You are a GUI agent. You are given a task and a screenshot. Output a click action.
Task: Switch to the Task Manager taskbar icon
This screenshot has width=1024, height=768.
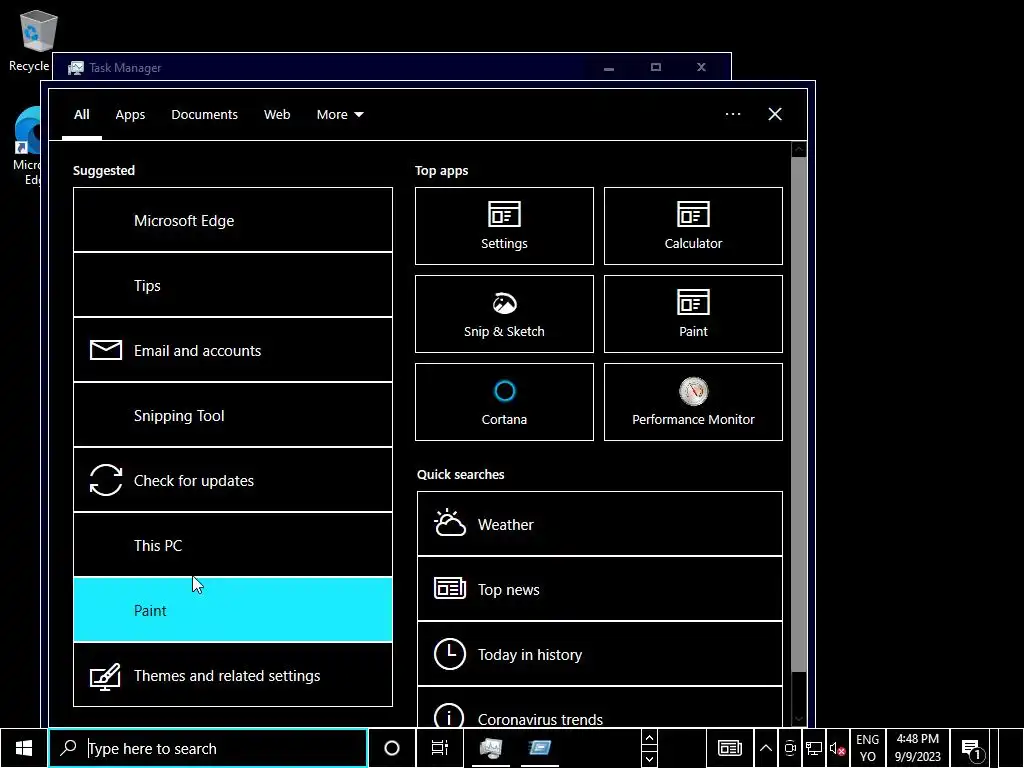[x=491, y=748]
